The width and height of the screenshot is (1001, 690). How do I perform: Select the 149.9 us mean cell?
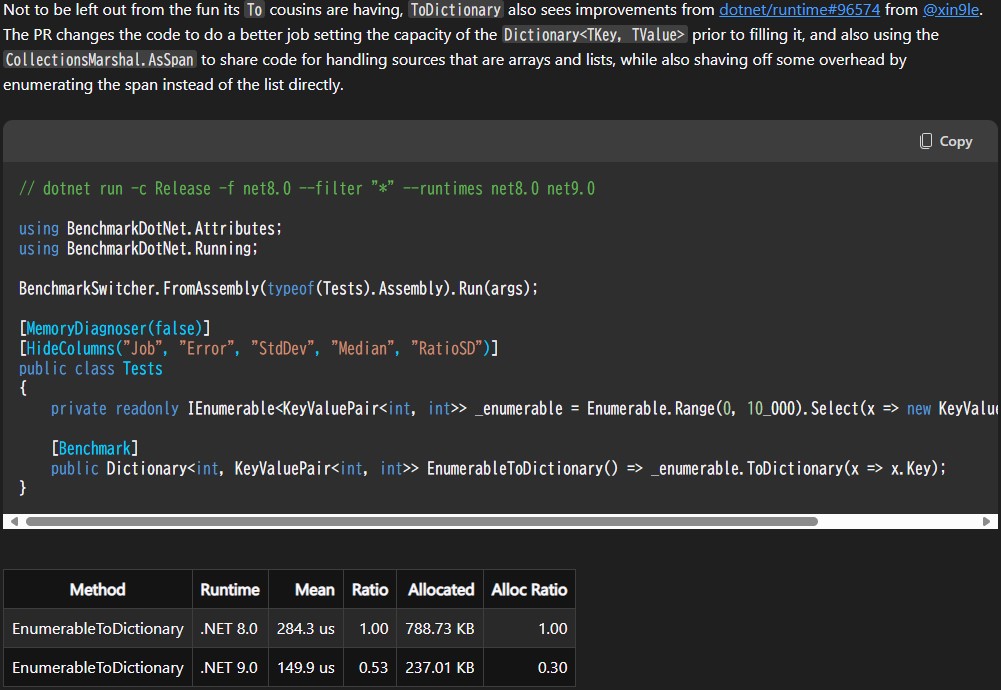pyautogui.click(x=306, y=667)
